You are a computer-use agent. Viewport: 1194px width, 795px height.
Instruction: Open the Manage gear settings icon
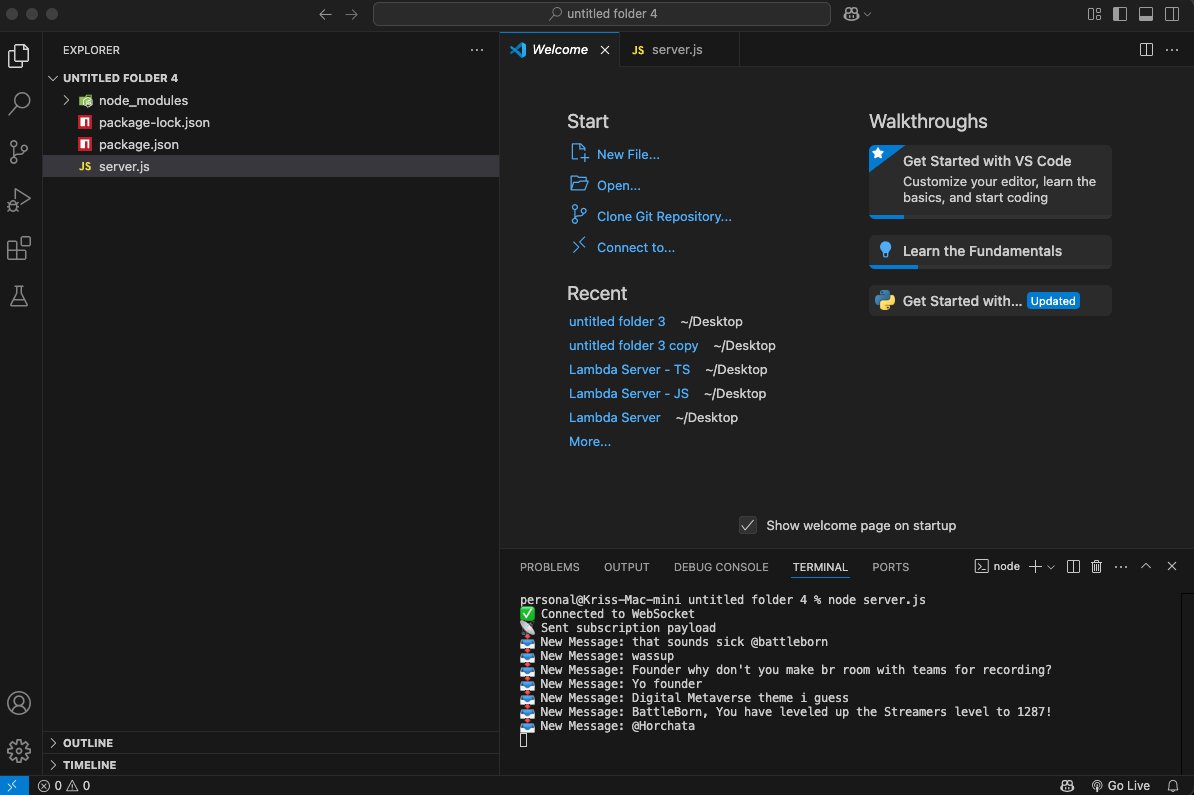pos(19,751)
